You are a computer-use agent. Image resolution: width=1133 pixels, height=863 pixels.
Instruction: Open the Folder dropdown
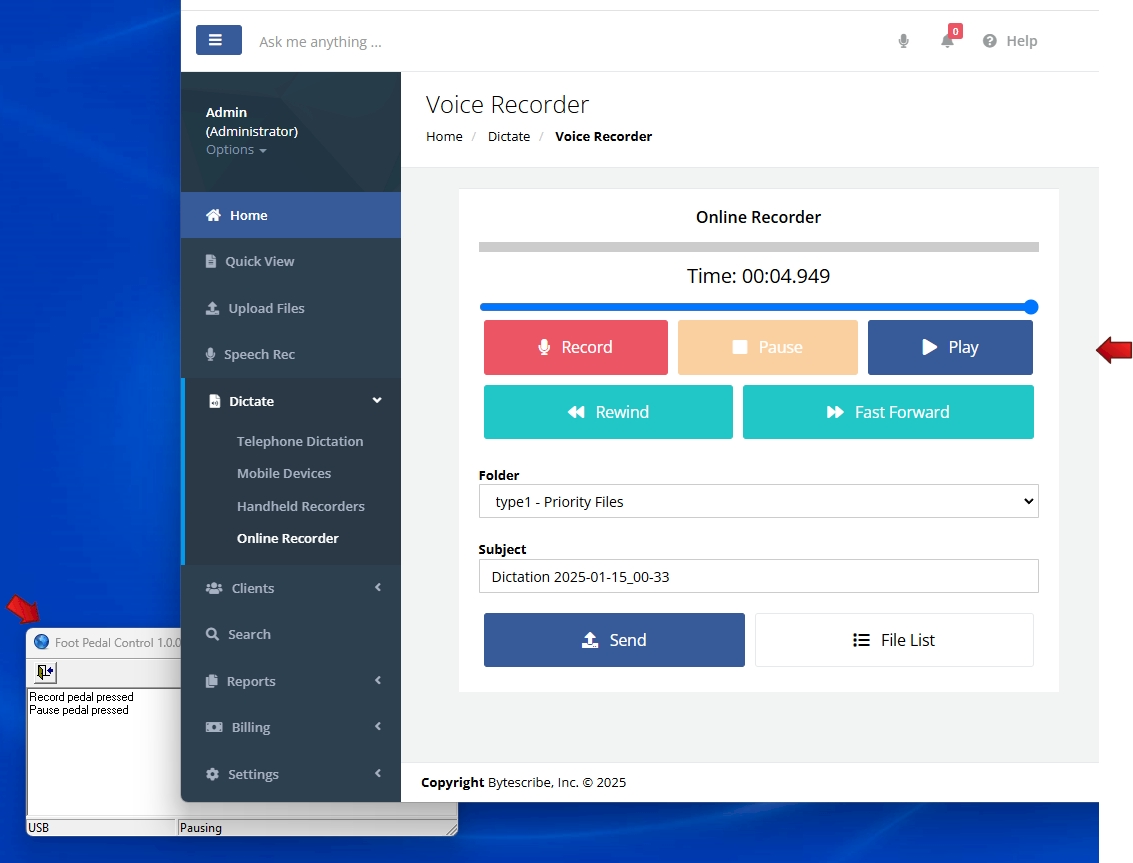tap(759, 502)
